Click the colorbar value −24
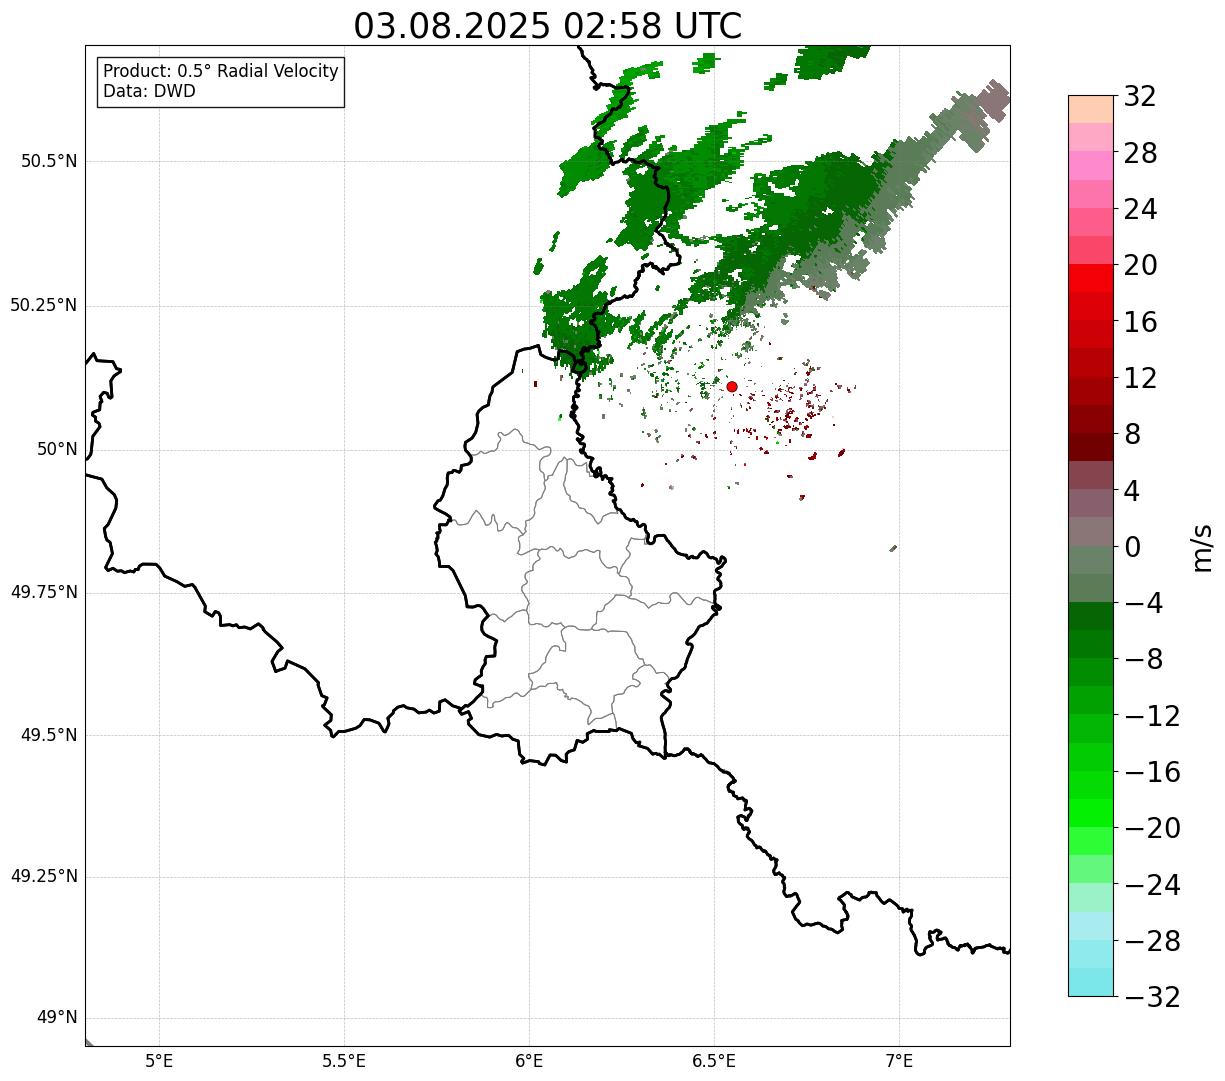 coord(1152,885)
